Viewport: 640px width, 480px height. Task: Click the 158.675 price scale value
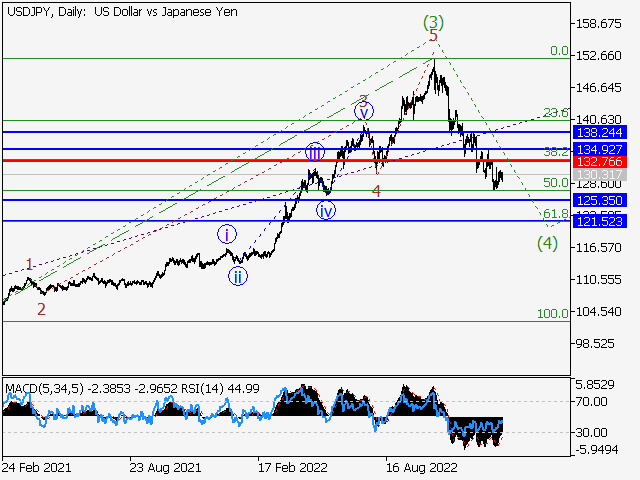(598, 24)
